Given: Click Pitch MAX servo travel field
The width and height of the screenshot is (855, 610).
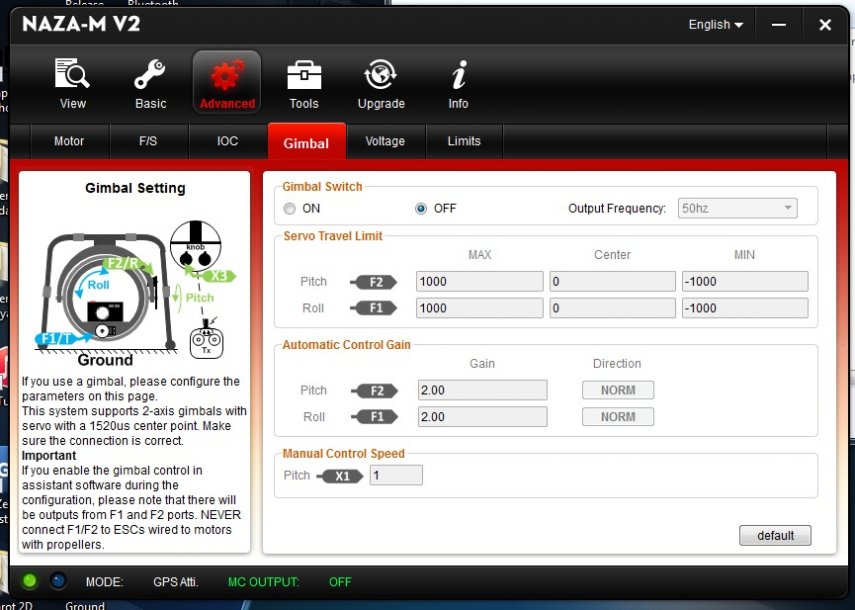Looking at the screenshot, I should point(479,281).
